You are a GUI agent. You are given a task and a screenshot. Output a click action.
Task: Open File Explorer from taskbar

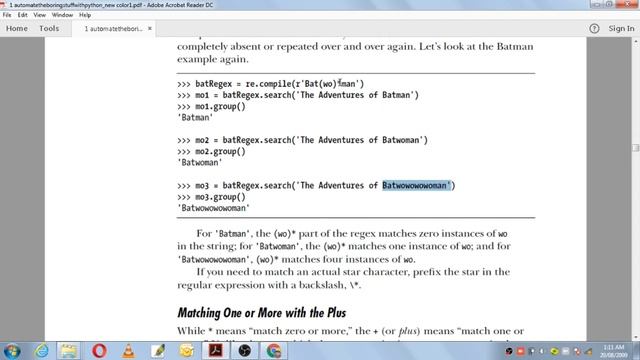pos(69,351)
